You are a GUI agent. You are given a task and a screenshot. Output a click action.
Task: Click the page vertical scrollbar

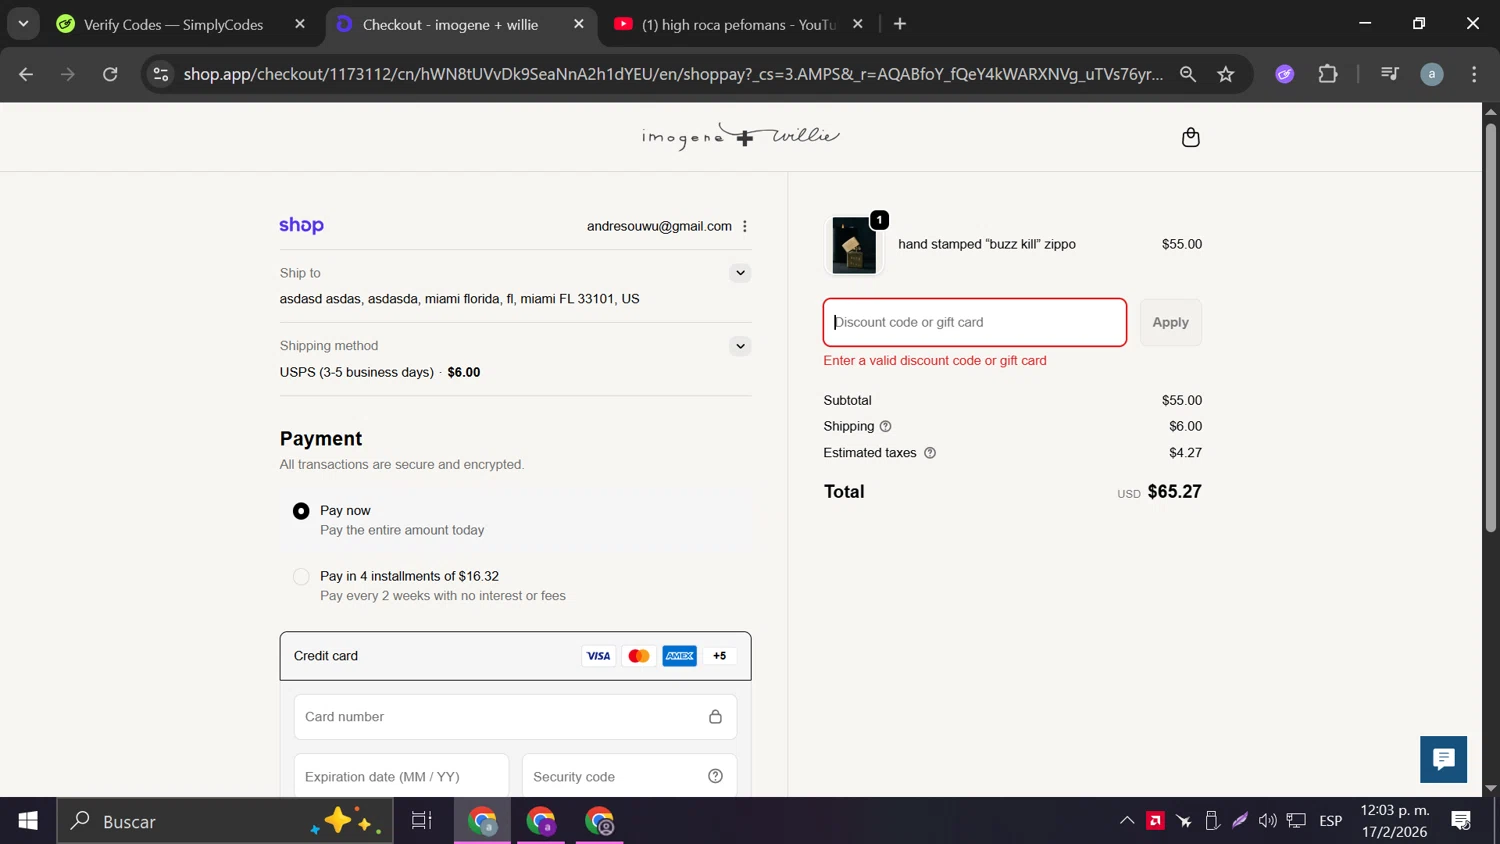(x=1490, y=330)
